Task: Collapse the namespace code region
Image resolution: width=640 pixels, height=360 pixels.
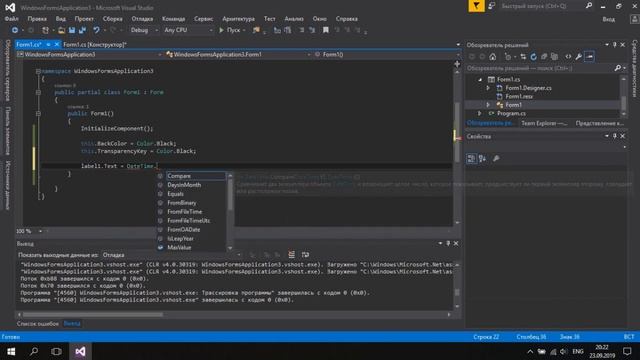Action: 38,71
